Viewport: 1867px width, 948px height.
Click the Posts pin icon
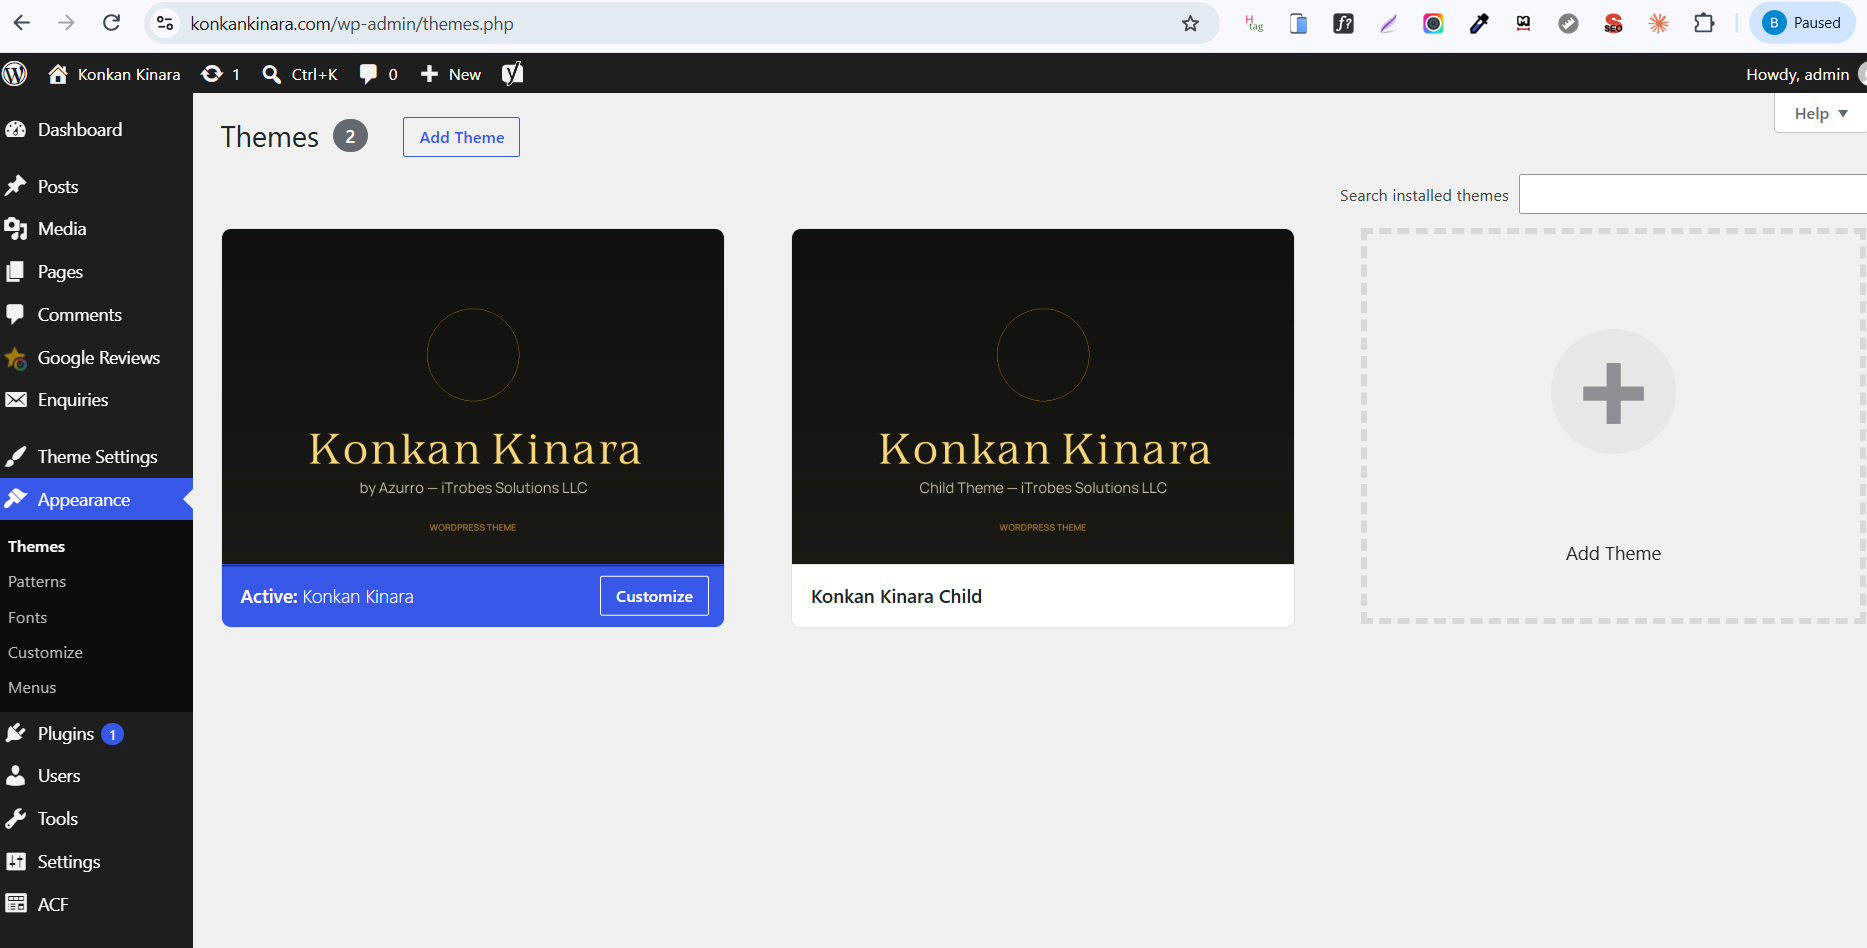pyautogui.click(x=16, y=186)
